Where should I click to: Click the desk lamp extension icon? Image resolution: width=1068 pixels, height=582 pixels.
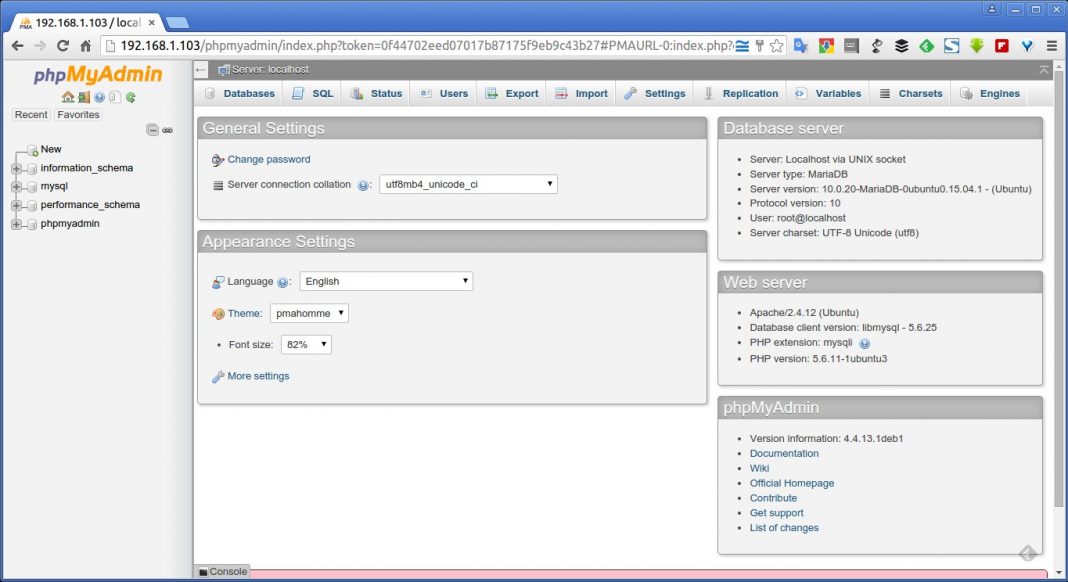(877, 46)
